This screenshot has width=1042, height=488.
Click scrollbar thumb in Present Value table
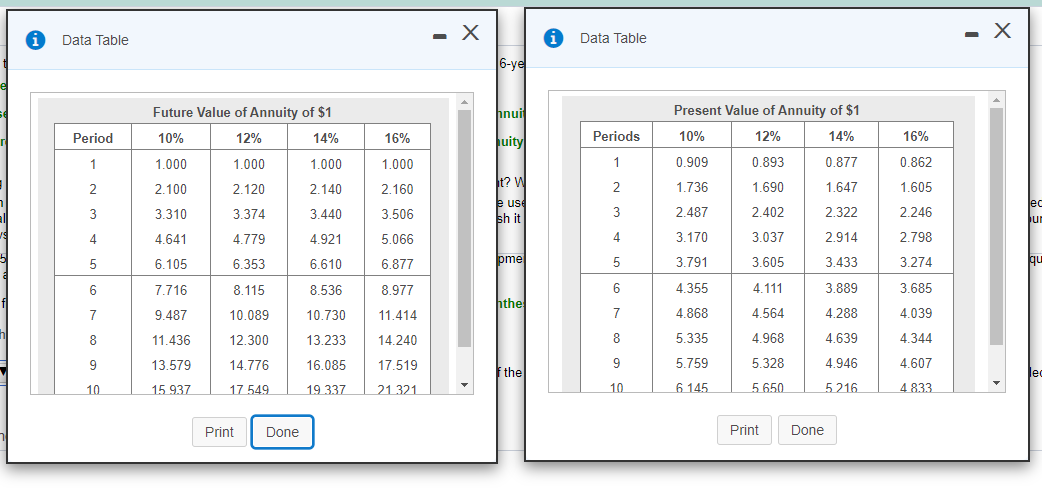[996, 226]
